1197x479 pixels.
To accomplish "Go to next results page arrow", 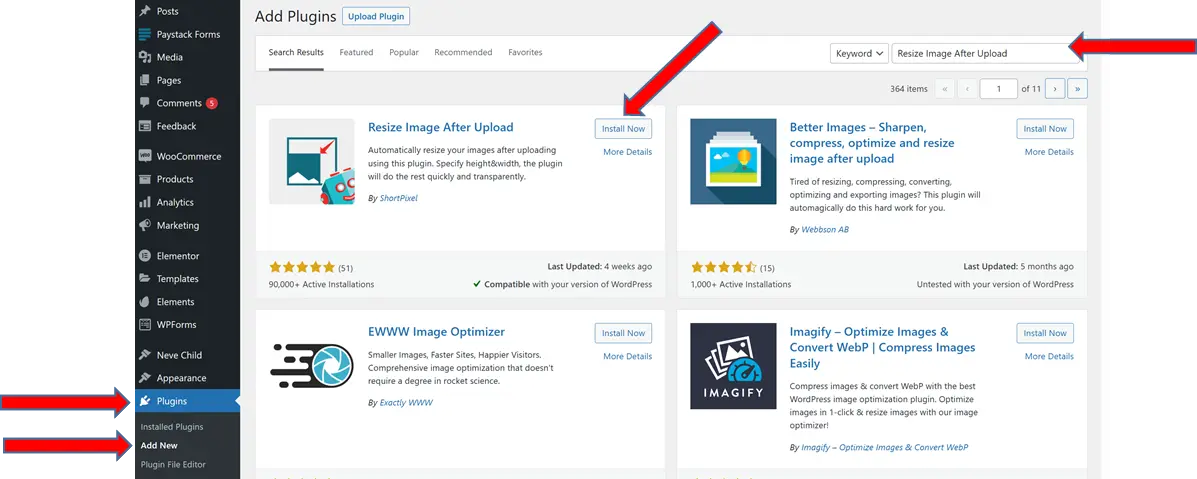I will [1055, 89].
